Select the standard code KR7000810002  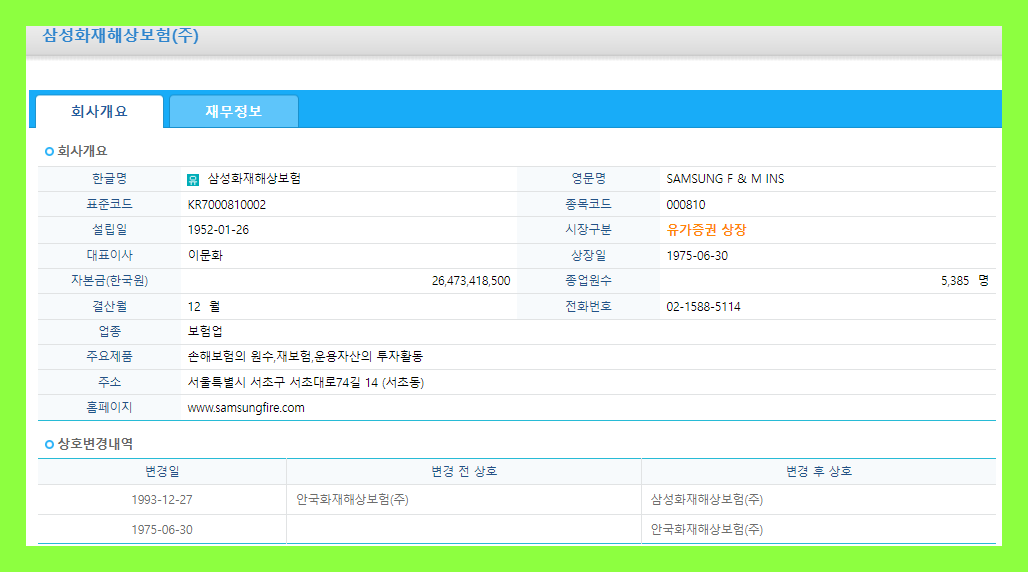pyautogui.click(x=227, y=205)
